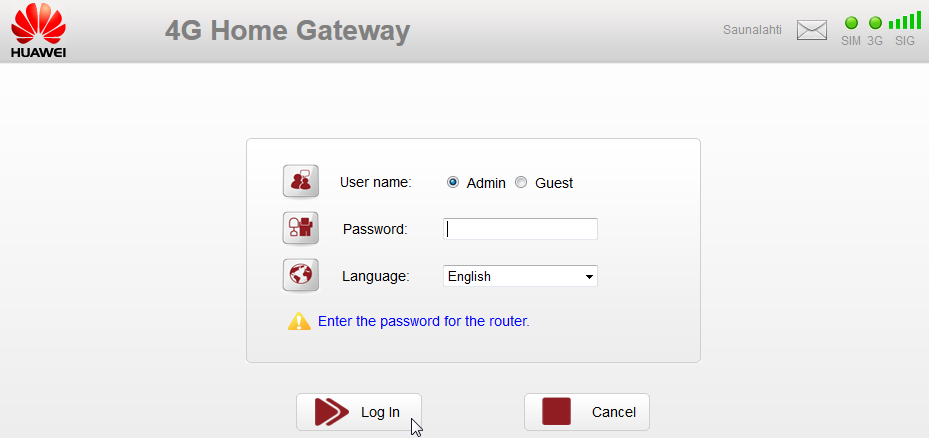Open the Language dropdown showing English
This screenshot has height=438, width=929.
click(520, 276)
